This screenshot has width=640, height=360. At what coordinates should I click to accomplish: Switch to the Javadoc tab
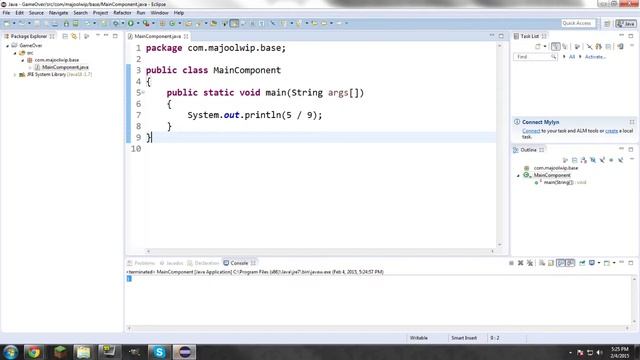coord(171,263)
